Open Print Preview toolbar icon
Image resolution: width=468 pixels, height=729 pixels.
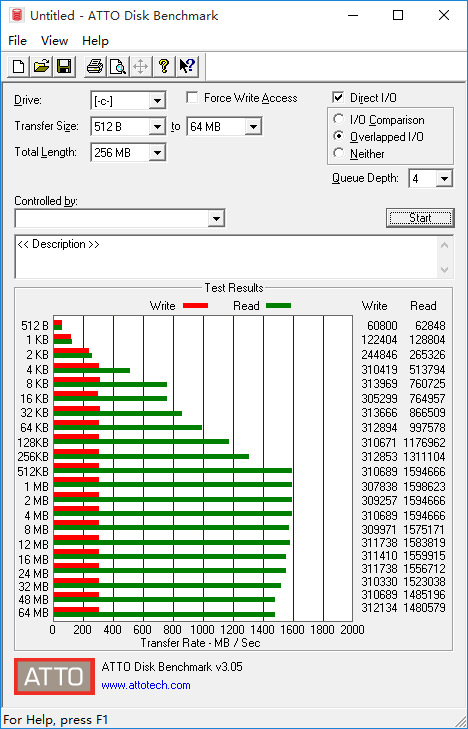pyautogui.click(x=118, y=66)
